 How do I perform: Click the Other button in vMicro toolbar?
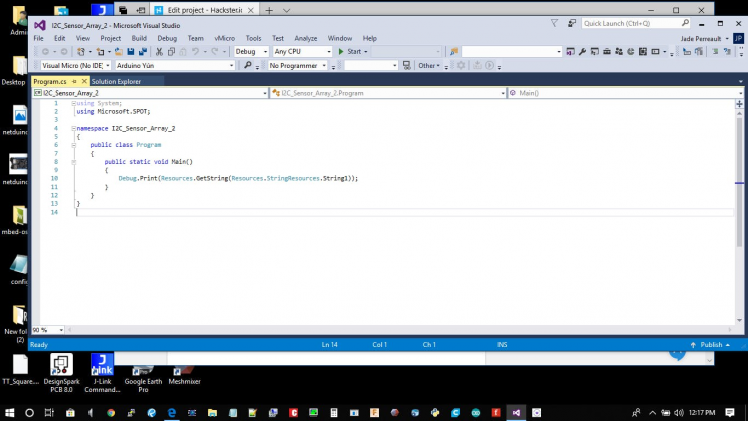429,65
